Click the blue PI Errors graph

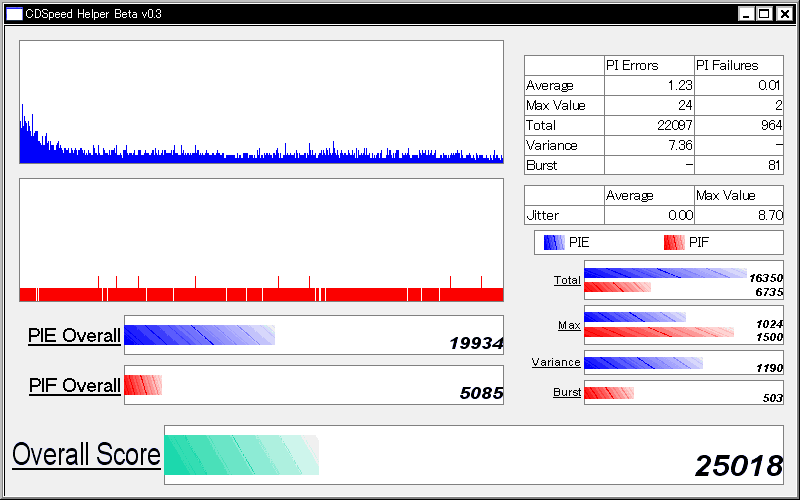261,102
